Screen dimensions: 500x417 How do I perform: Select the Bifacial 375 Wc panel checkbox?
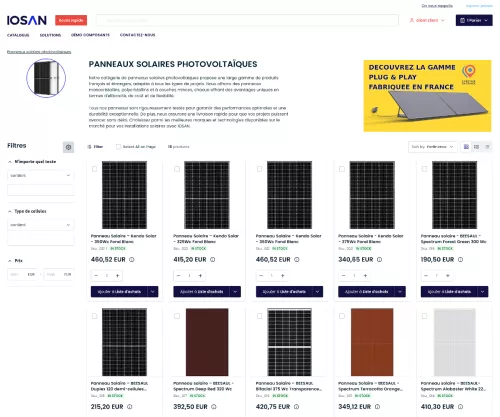coord(259,316)
